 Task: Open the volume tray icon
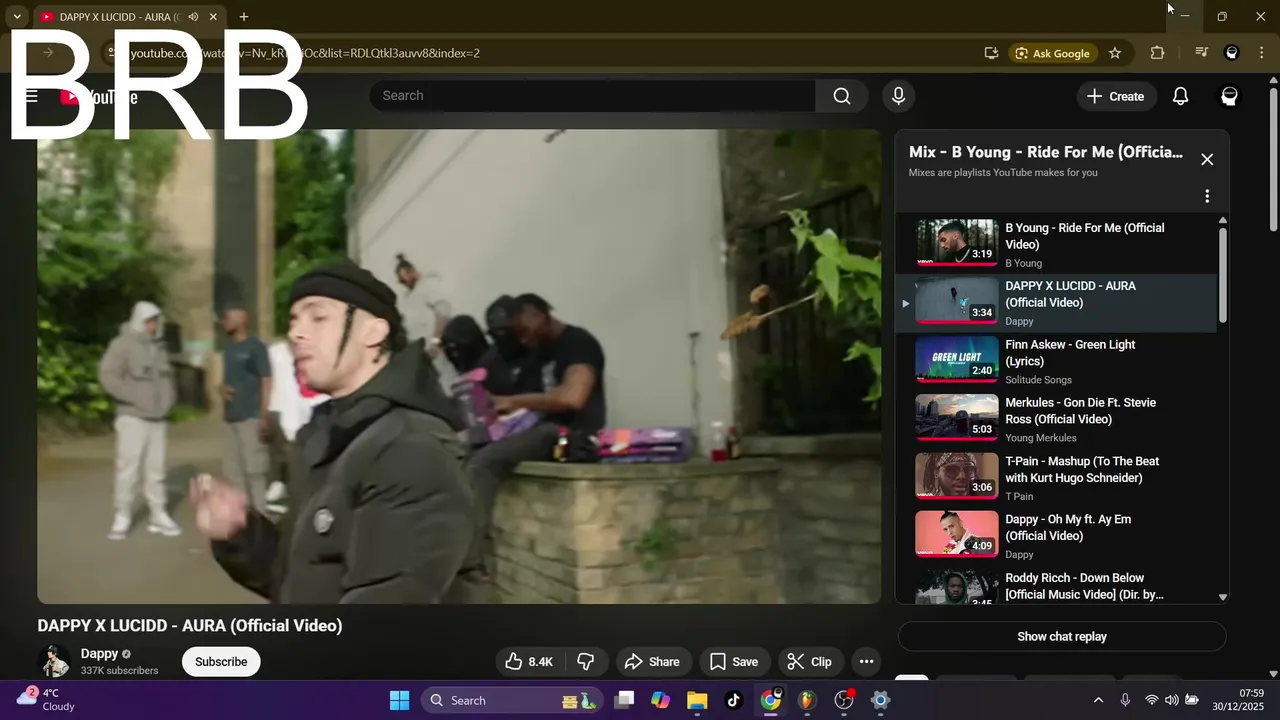click(x=1171, y=700)
